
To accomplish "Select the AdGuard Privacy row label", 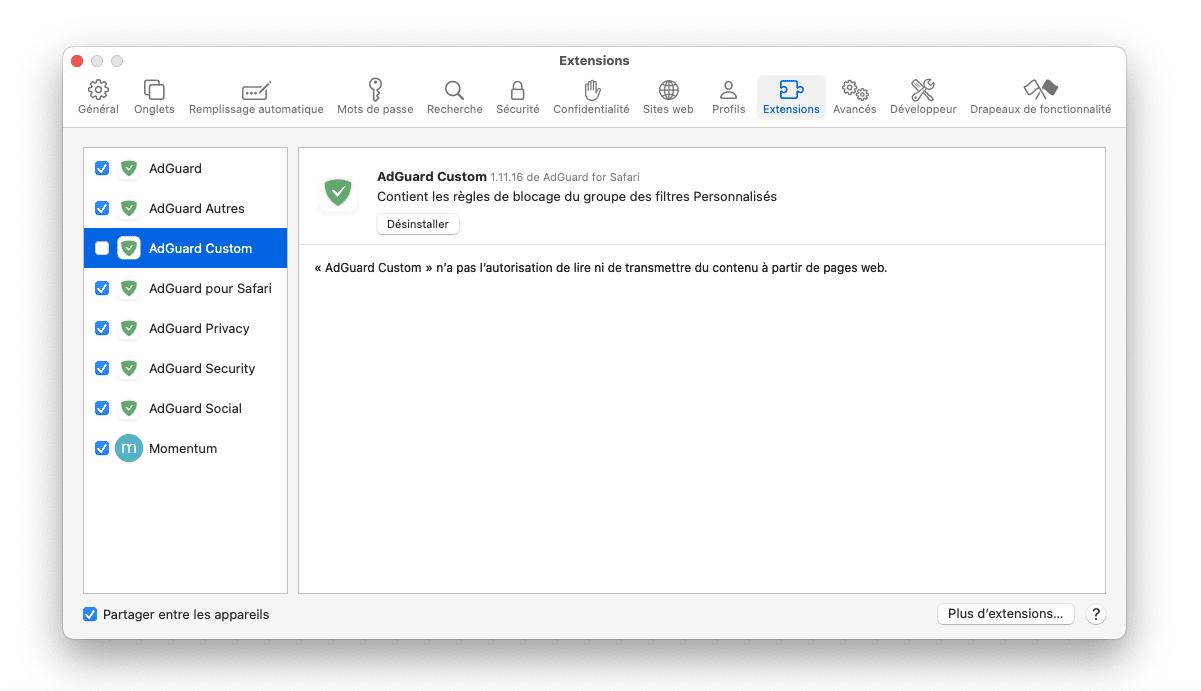I will click(199, 328).
